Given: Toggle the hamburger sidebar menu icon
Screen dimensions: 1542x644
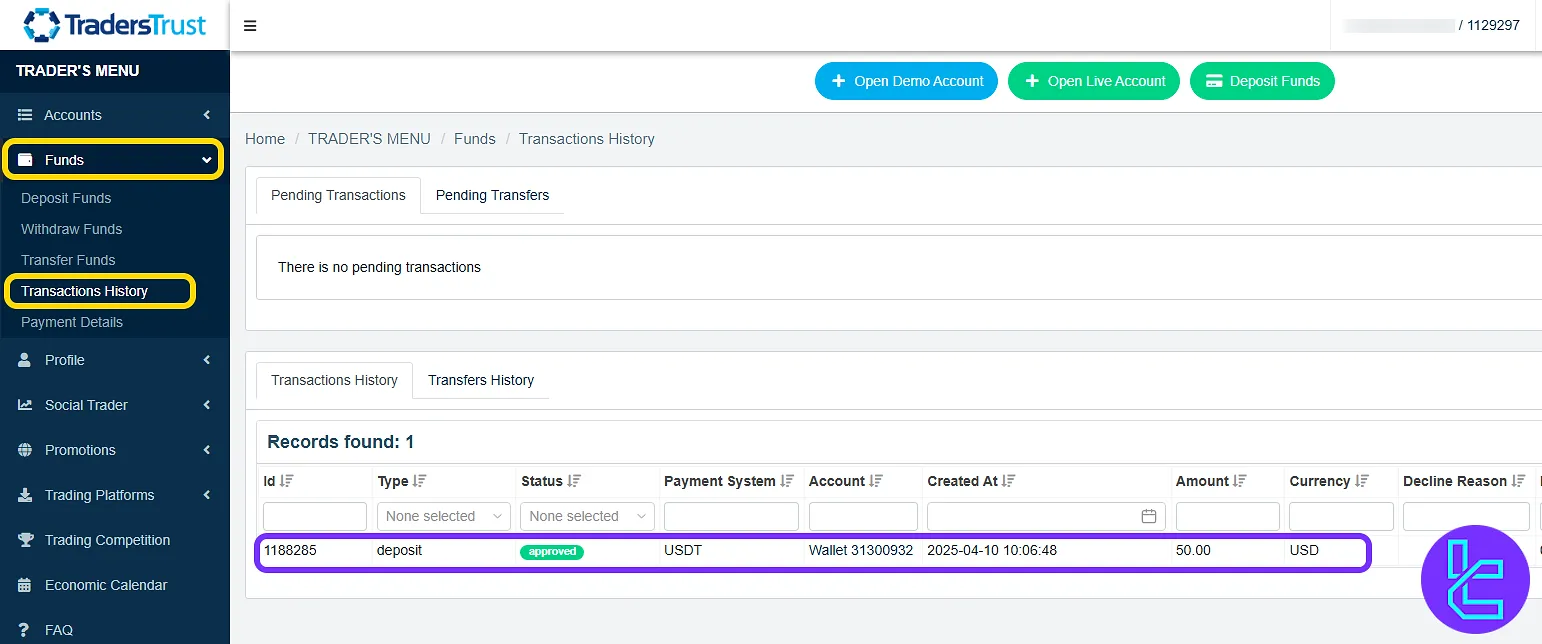Looking at the screenshot, I should pyautogui.click(x=250, y=26).
